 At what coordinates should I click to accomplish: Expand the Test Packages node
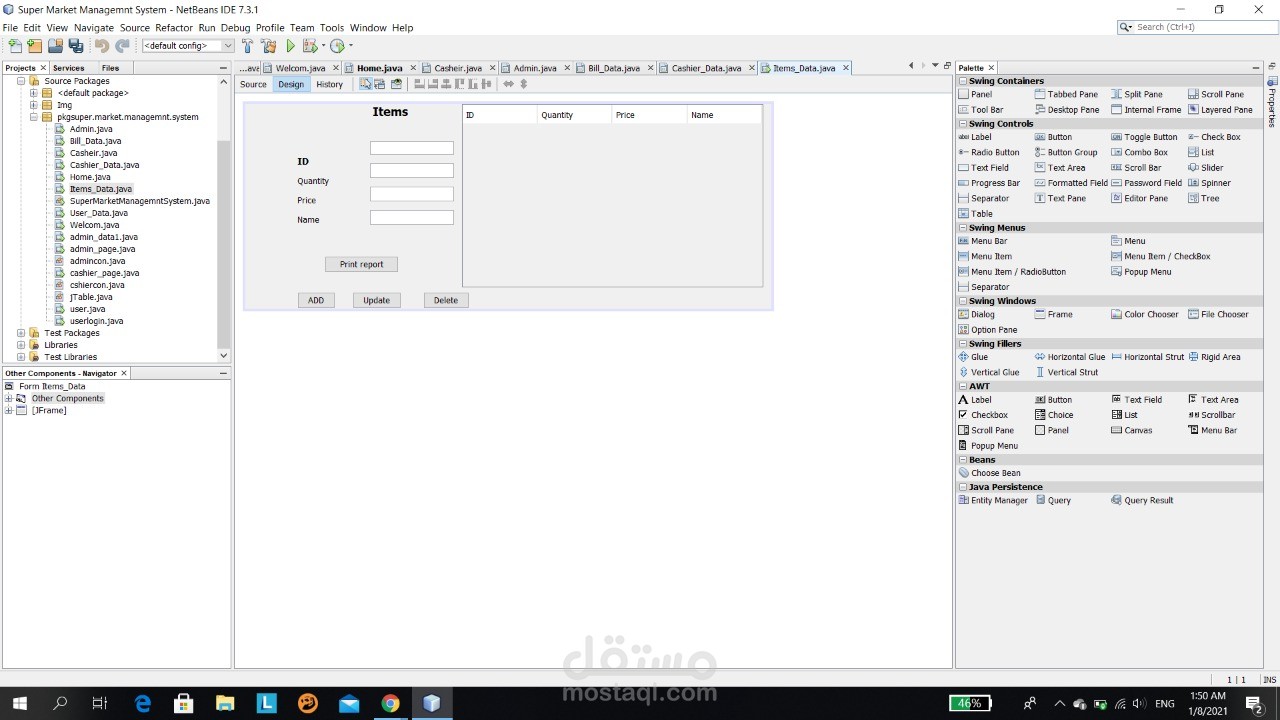pyautogui.click(x=21, y=333)
